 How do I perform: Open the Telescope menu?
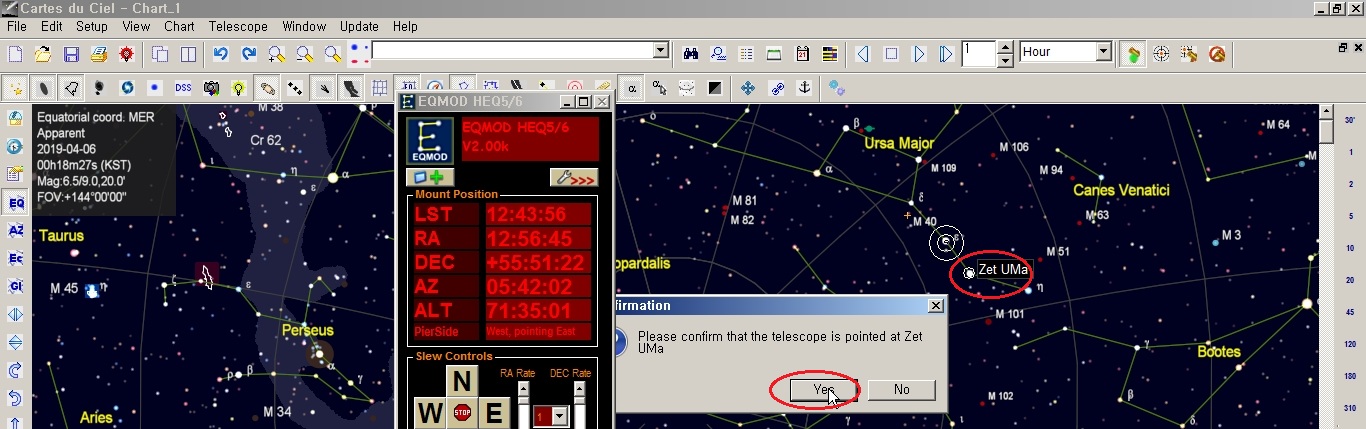click(238, 26)
